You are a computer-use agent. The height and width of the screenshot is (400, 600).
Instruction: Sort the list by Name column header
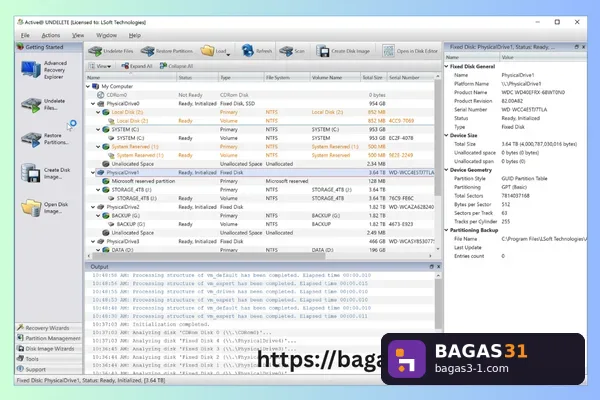[x=130, y=77]
